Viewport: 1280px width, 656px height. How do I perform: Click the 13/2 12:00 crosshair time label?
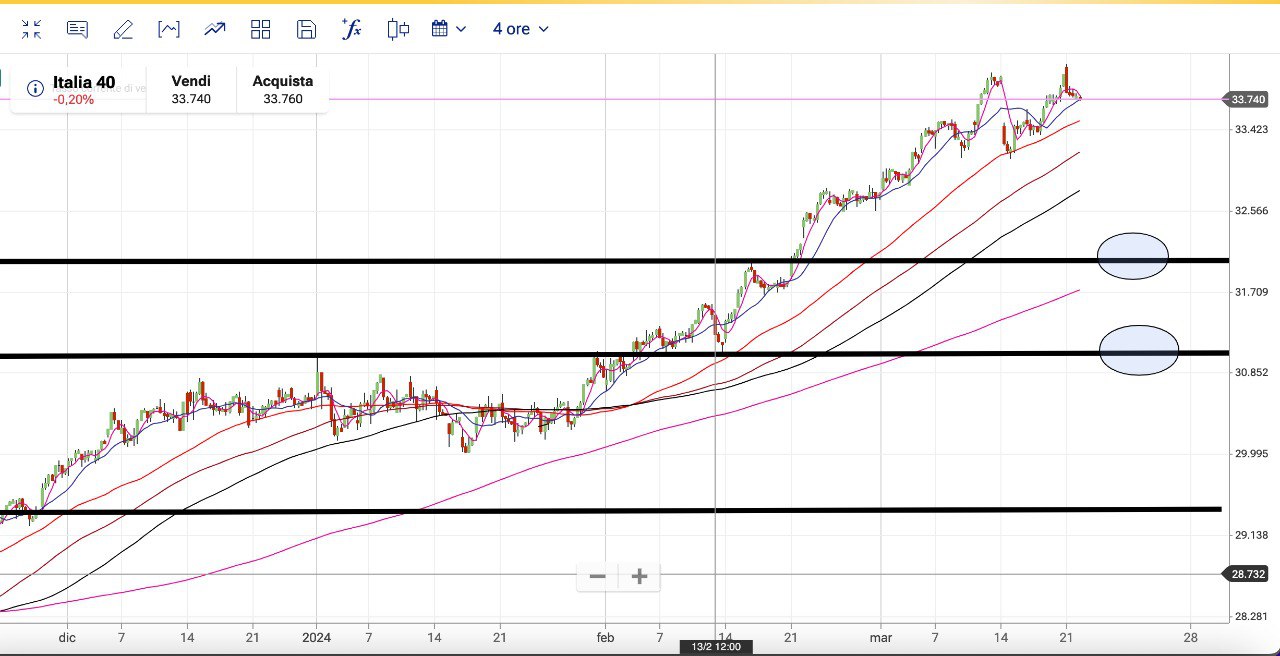pyautogui.click(x=716, y=648)
